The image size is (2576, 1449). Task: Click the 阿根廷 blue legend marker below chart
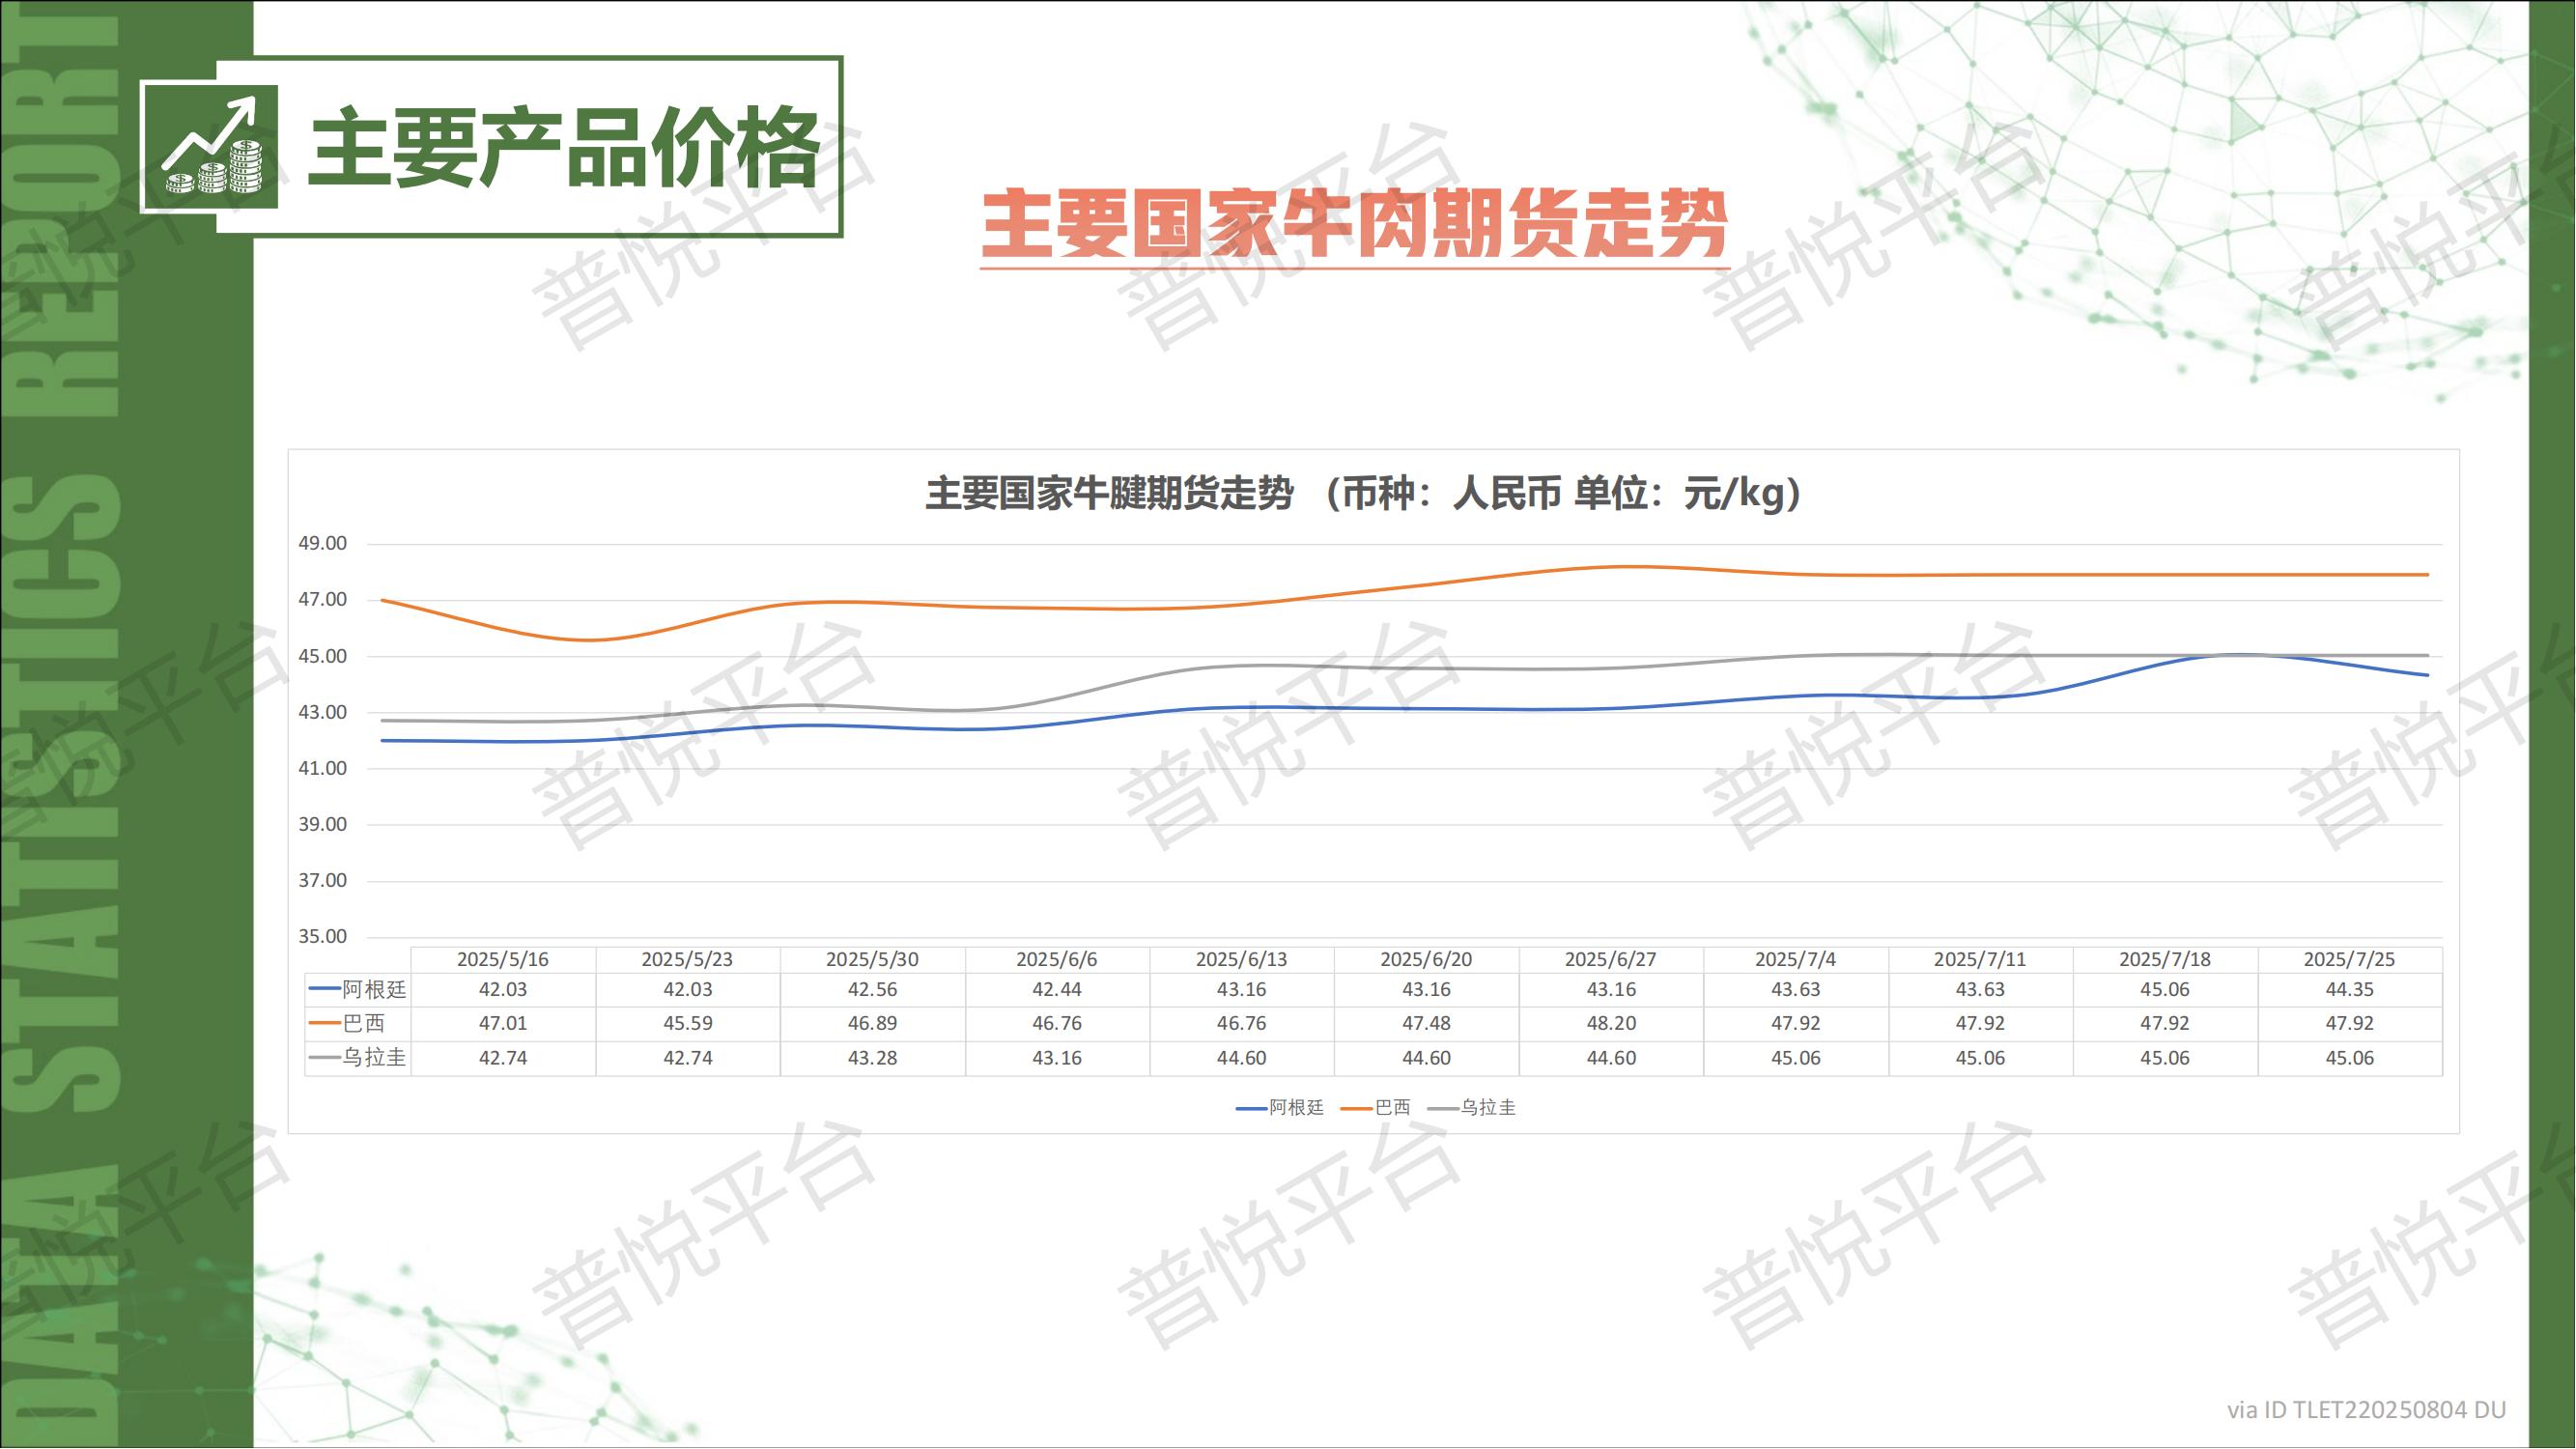(1252, 1109)
